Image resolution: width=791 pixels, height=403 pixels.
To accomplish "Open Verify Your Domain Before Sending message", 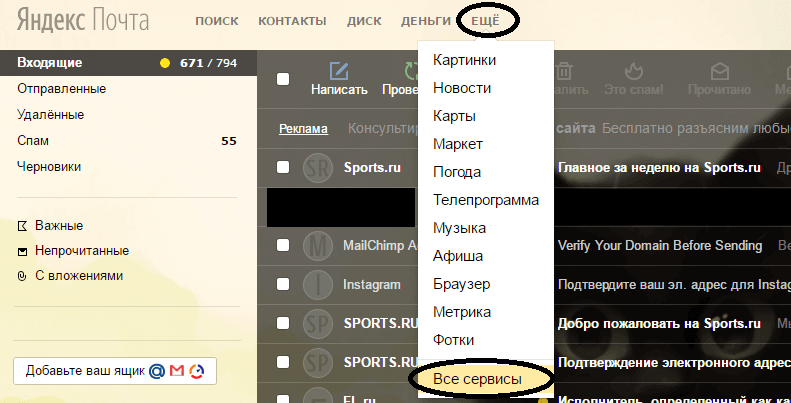I will tap(660, 246).
